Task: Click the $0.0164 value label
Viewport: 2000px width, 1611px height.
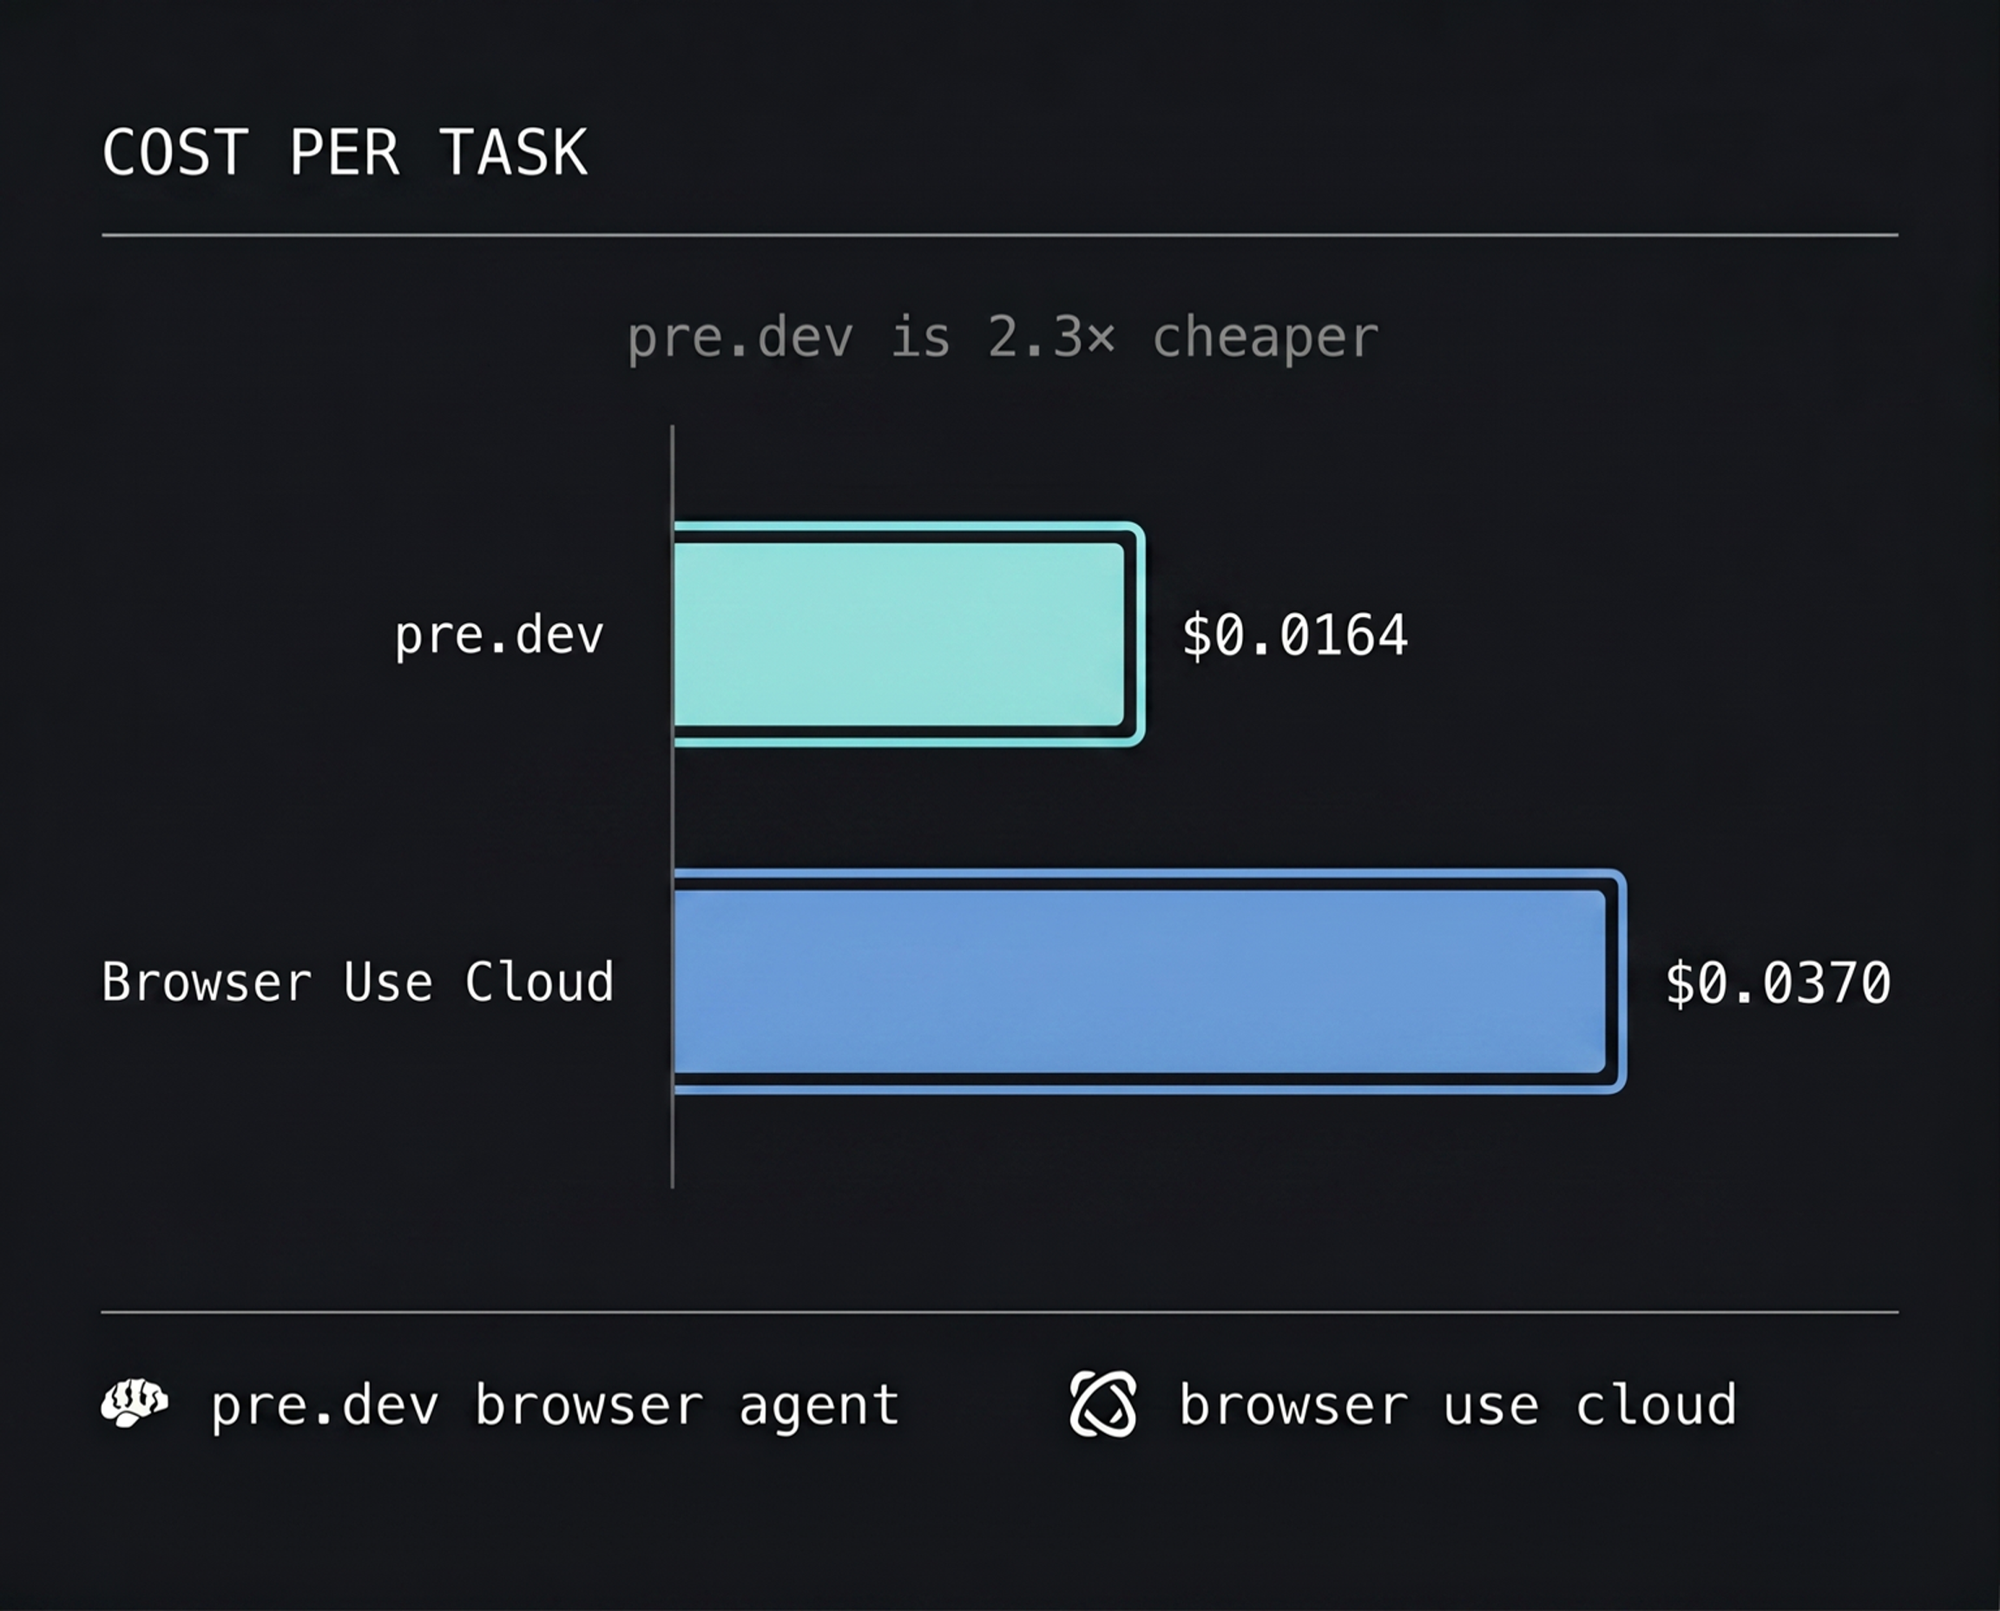Action: click(x=1295, y=635)
